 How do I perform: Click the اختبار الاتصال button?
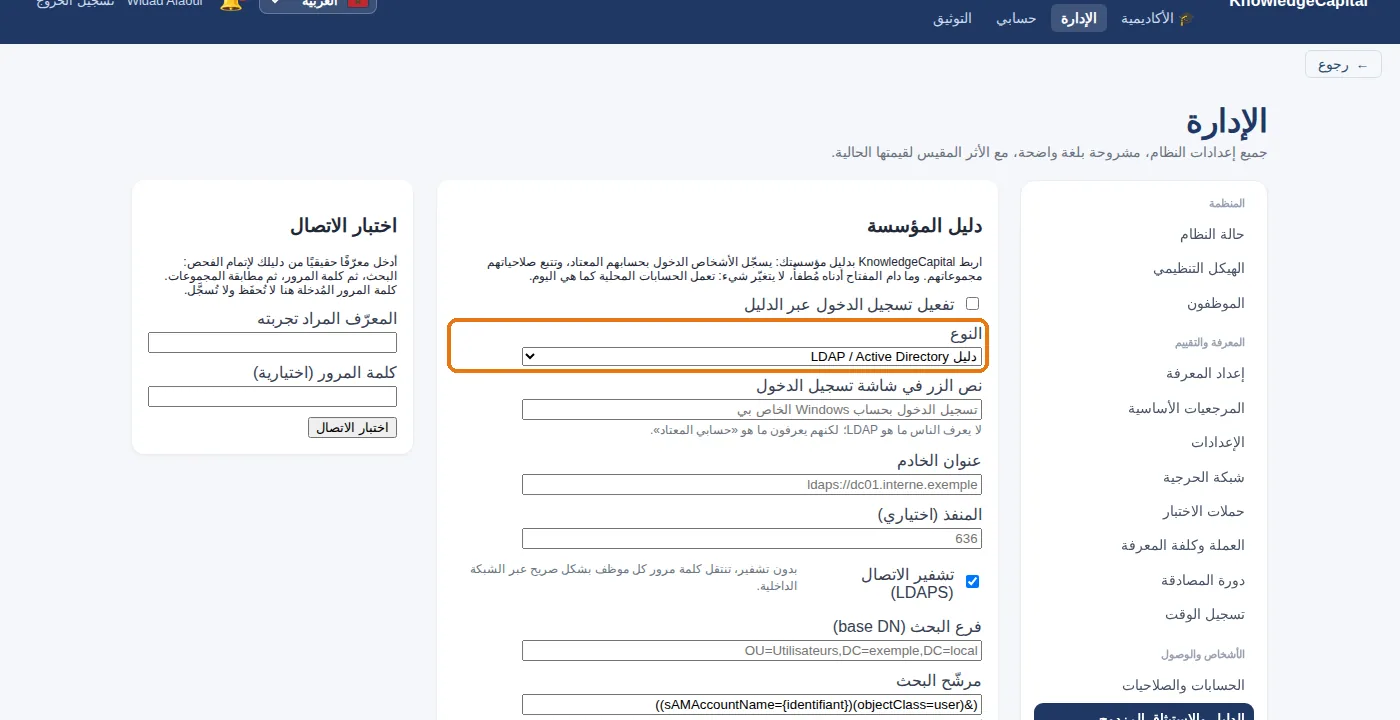tap(352, 427)
